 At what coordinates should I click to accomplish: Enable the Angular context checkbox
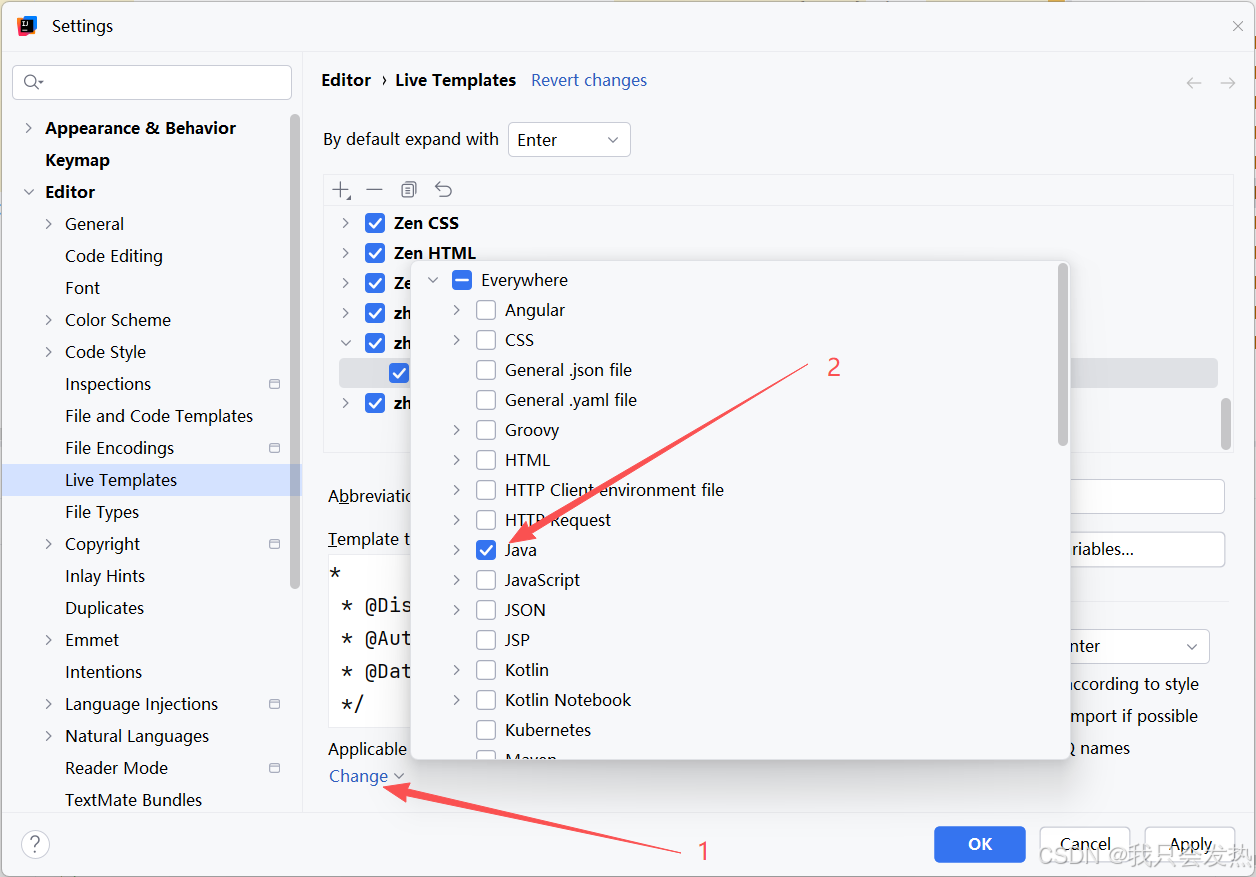[486, 310]
